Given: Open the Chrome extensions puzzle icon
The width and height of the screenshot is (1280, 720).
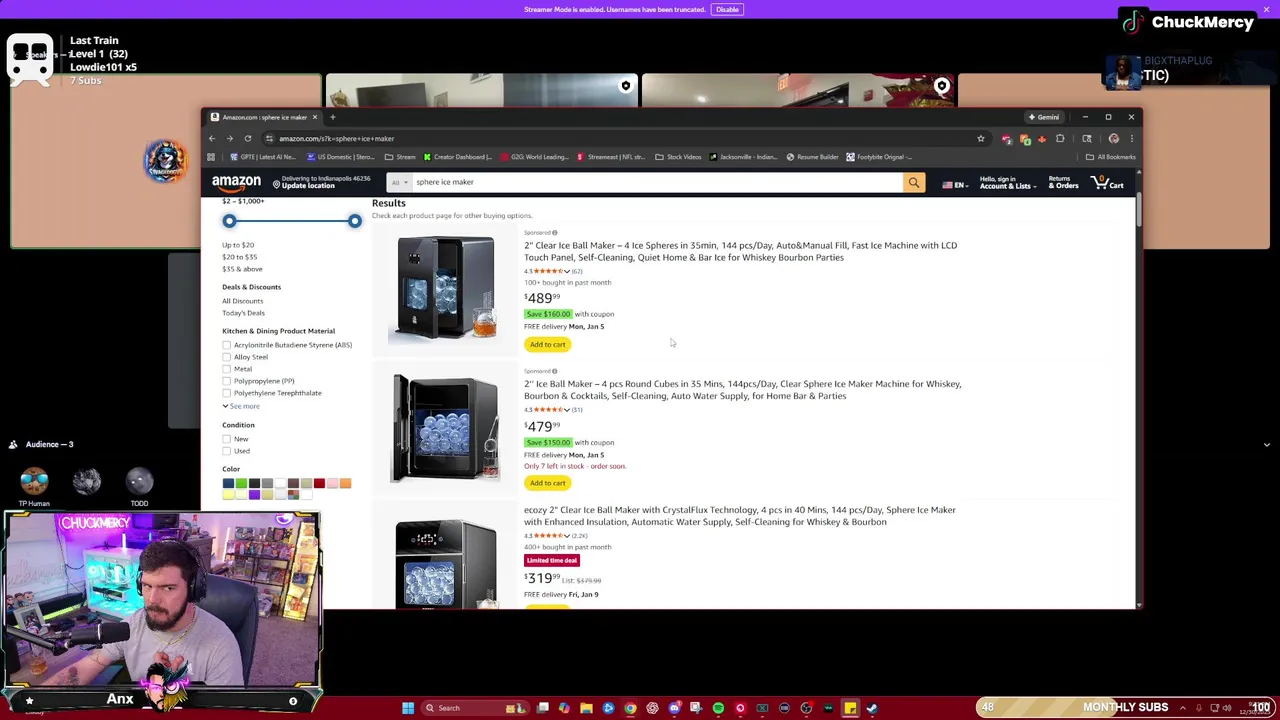Looking at the screenshot, I should [1060, 139].
